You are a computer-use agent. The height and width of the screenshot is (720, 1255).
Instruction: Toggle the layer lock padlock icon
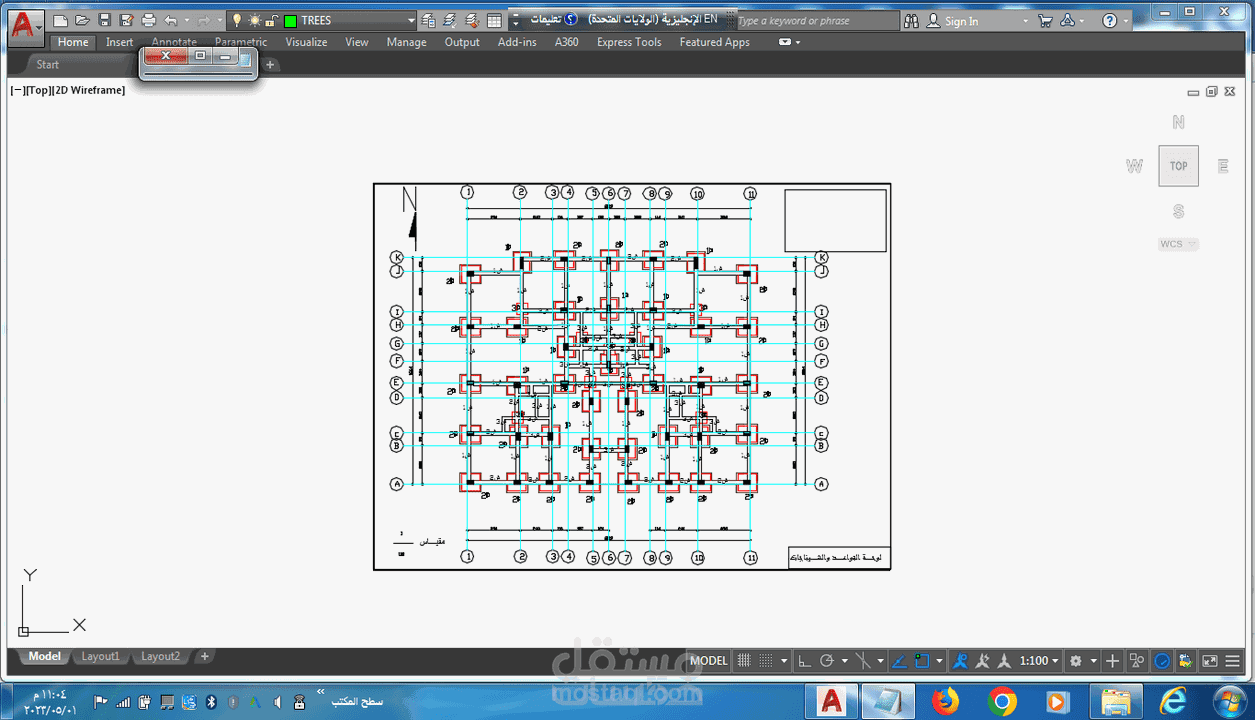coord(271,20)
